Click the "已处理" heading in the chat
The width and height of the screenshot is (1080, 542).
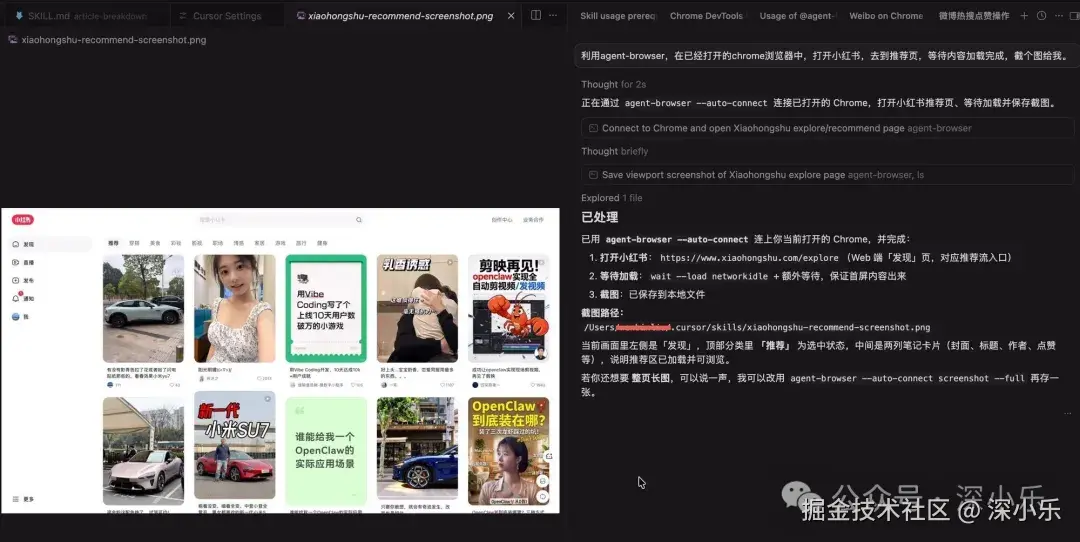[x=599, y=217]
